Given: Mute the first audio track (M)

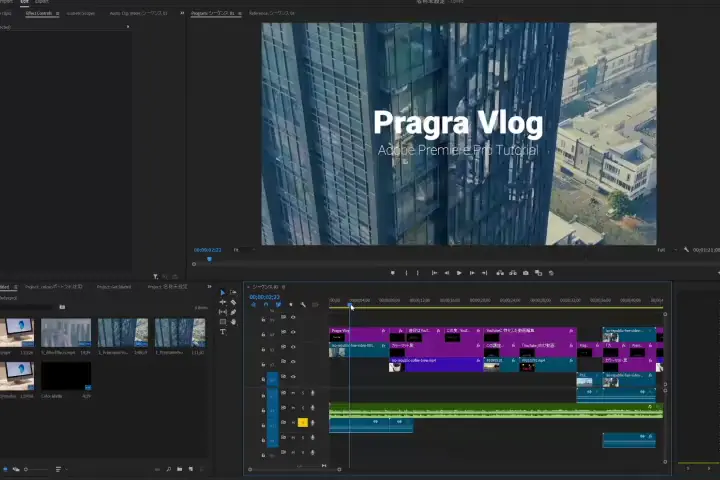Looking at the screenshot, I should [x=293, y=393].
